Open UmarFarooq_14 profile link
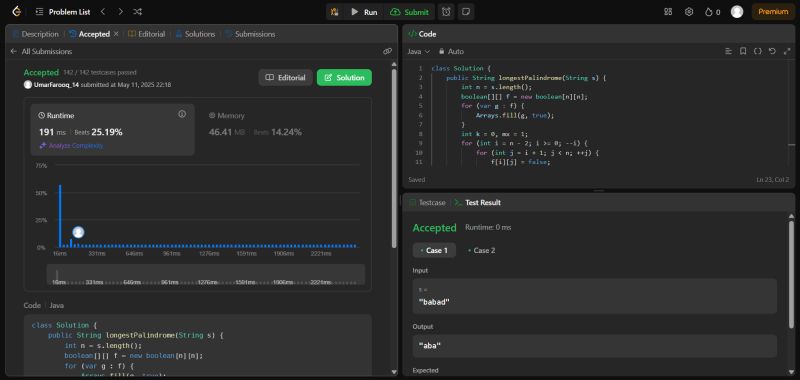The image size is (800, 380). (56, 85)
